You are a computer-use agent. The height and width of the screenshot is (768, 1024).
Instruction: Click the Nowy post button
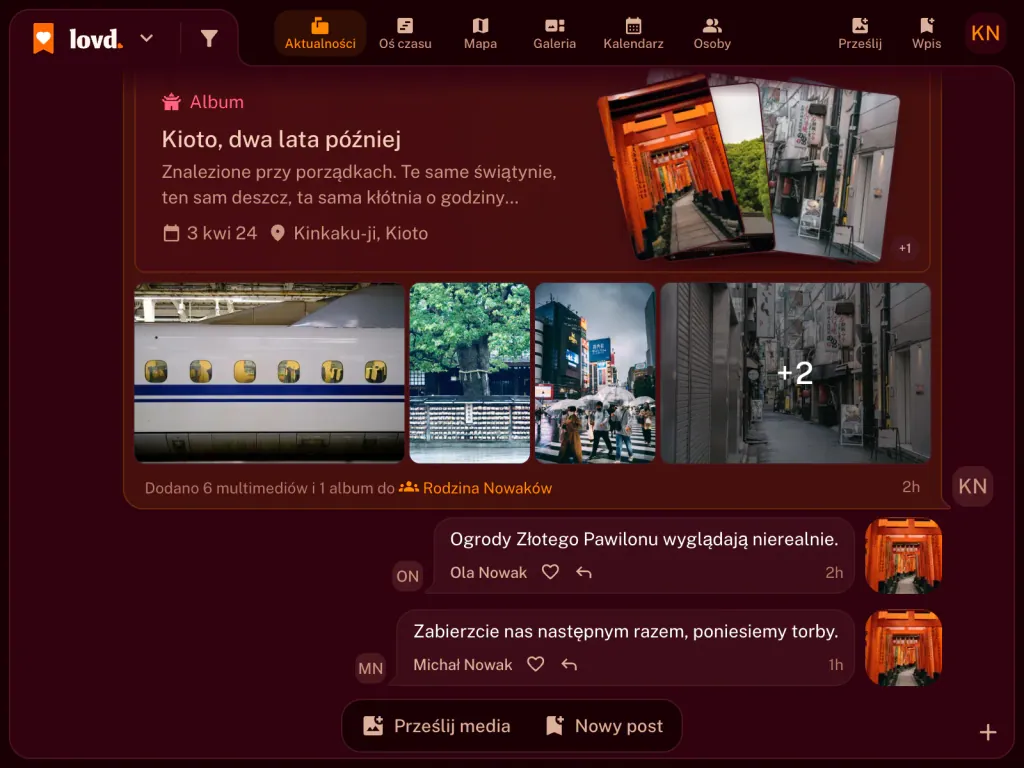[604, 726]
